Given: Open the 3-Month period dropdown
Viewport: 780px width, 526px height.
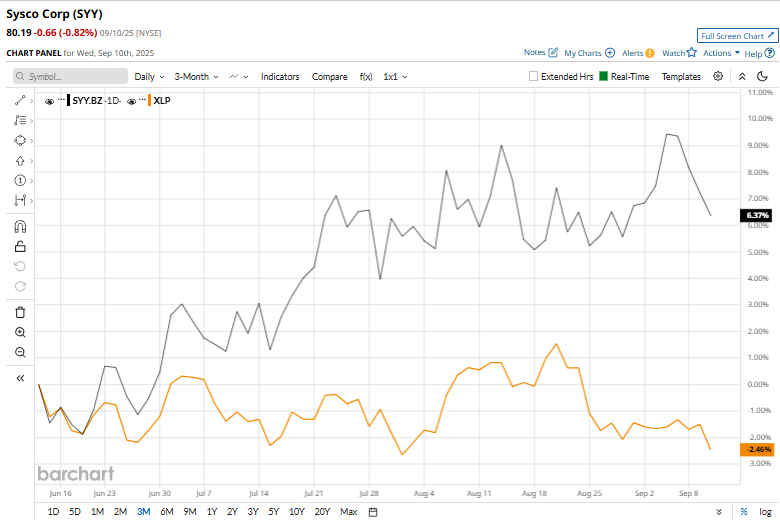Looking at the screenshot, I should coord(196,77).
